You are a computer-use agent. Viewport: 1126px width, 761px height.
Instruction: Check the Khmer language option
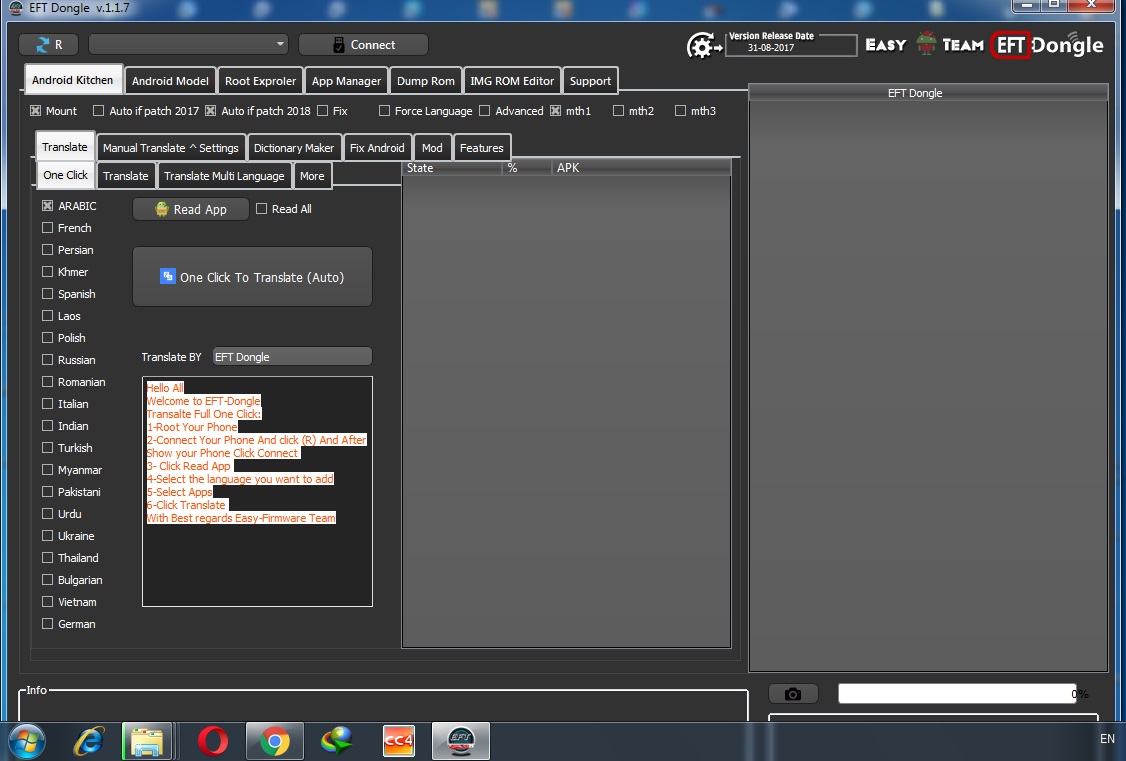47,271
